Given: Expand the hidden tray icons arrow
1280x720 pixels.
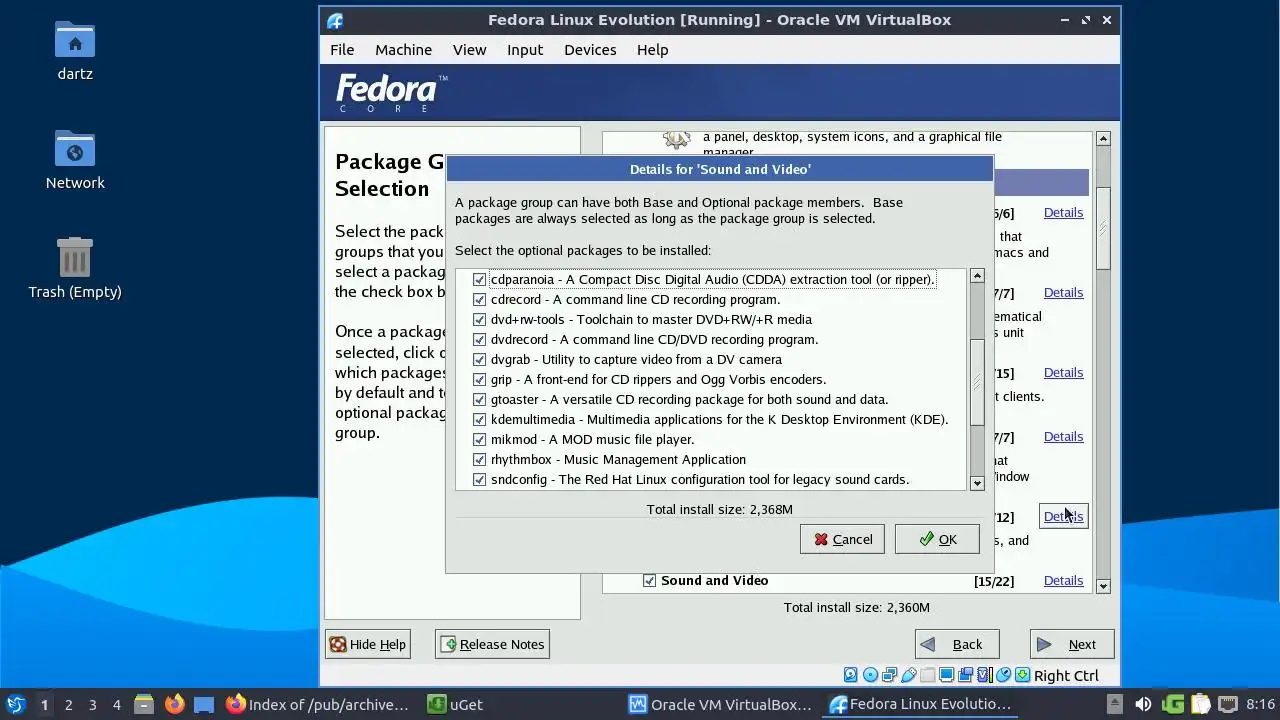Looking at the screenshot, I should 1115,704.
